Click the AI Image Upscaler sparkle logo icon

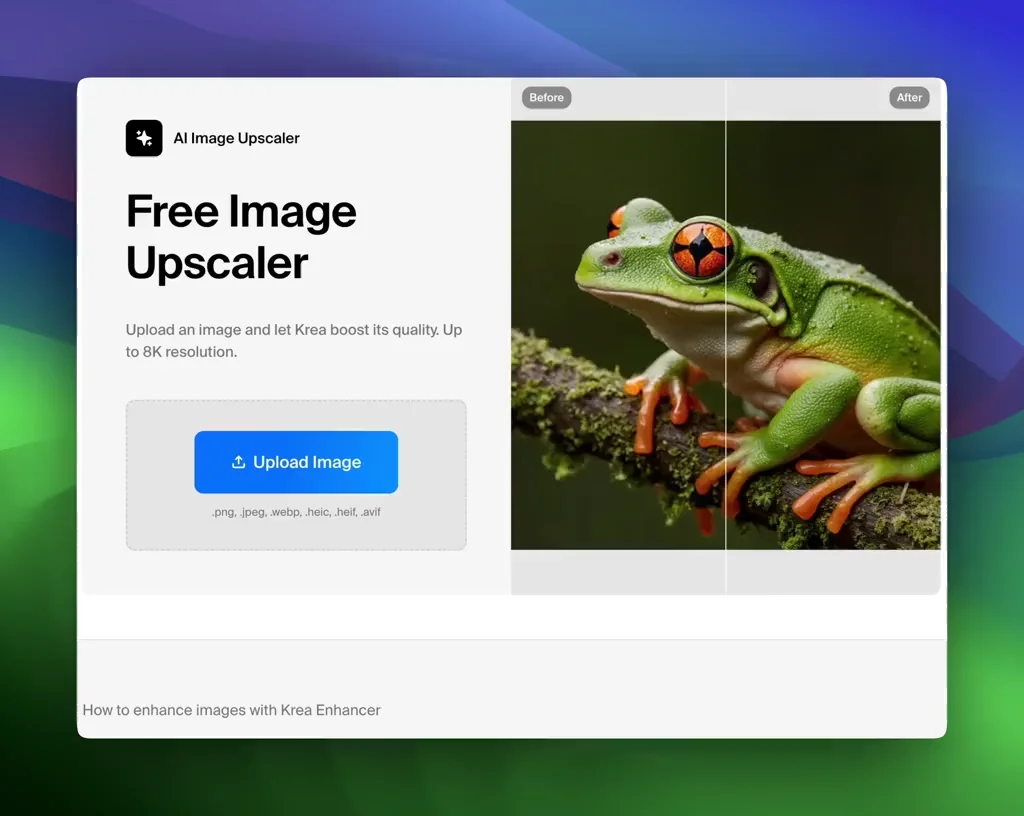tap(144, 138)
